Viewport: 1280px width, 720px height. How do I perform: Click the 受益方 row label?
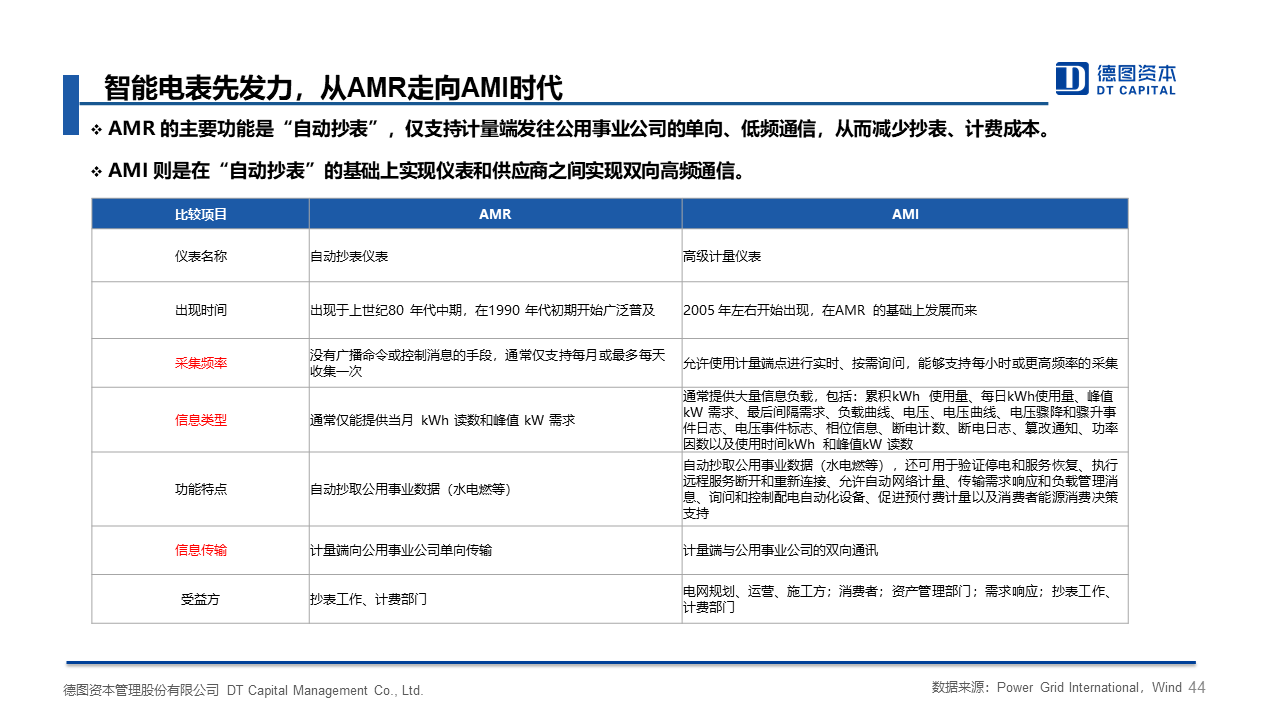point(200,599)
